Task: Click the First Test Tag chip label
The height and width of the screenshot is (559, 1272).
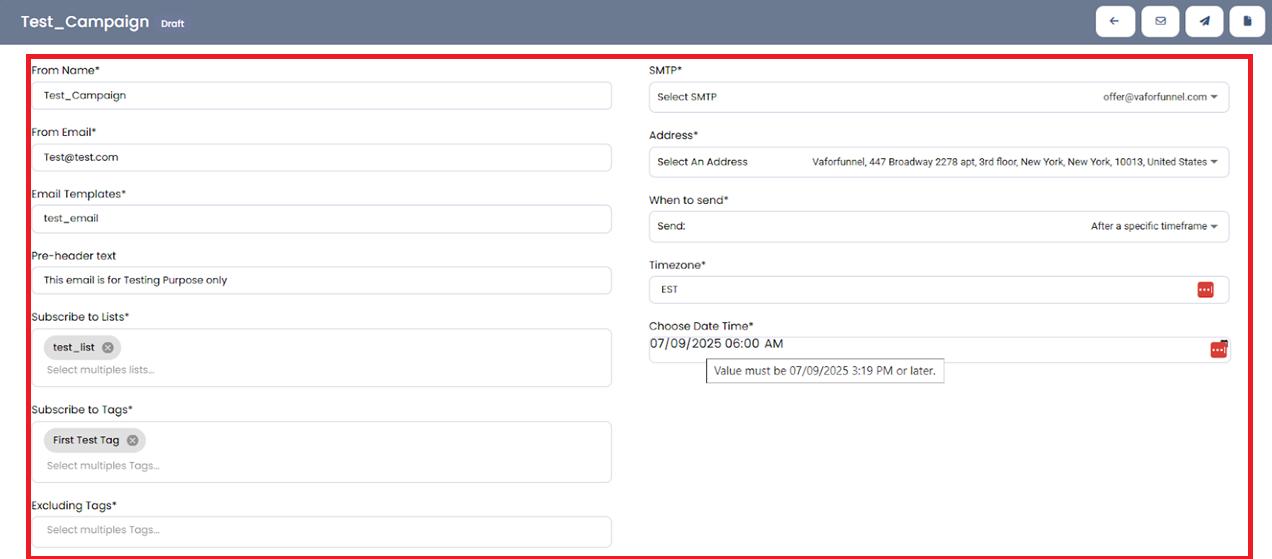Action: click(x=86, y=440)
